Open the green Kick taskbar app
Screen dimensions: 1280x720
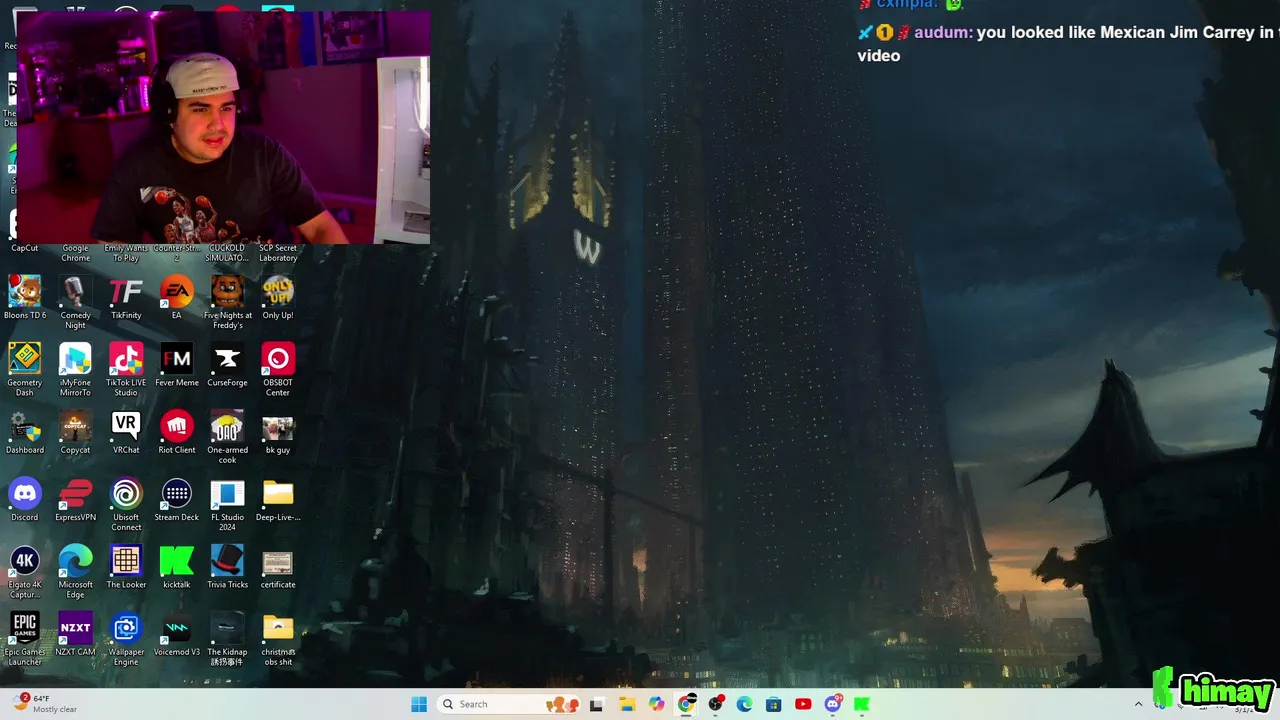click(862, 704)
